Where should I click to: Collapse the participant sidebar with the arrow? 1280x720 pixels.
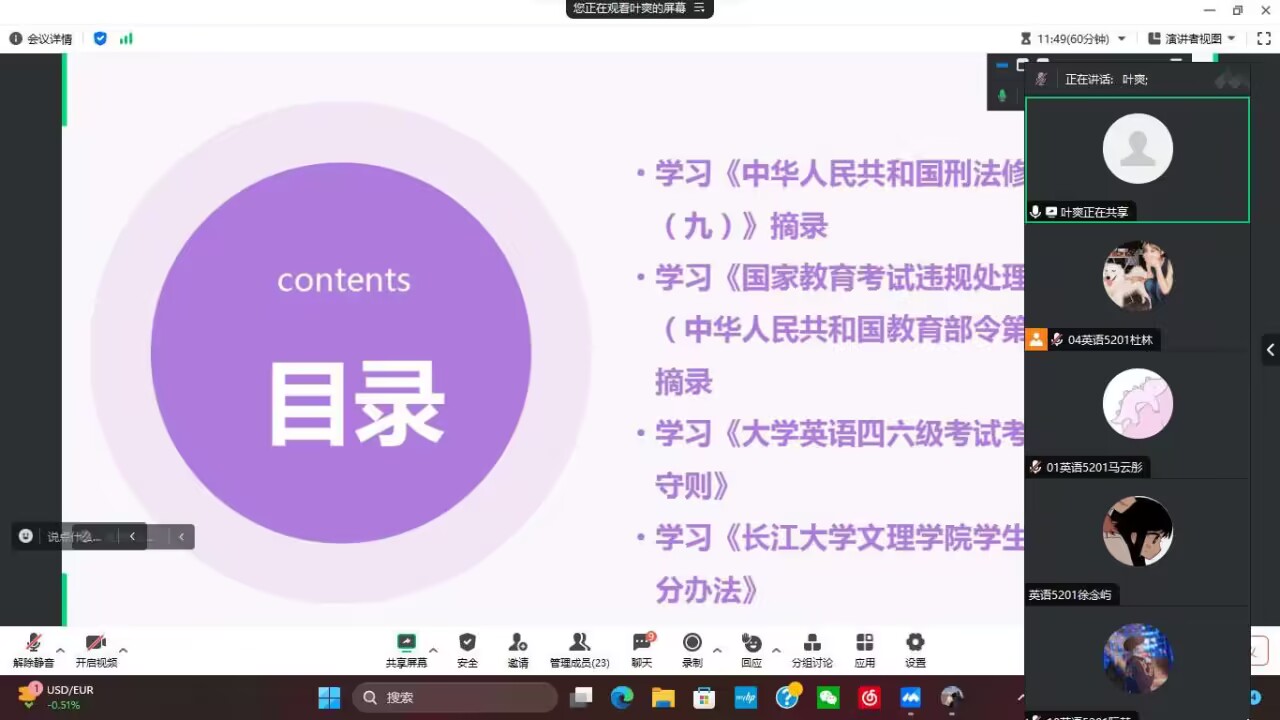pyautogui.click(x=1270, y=350)
